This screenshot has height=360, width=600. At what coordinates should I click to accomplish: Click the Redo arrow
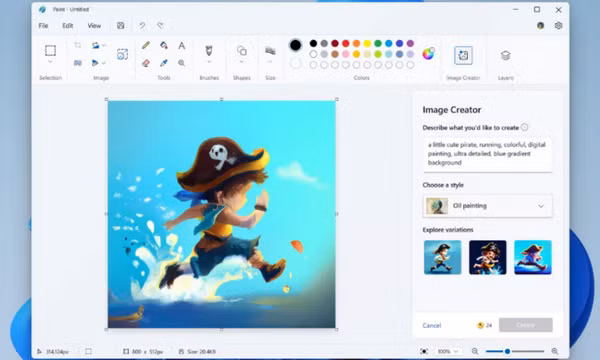[160, 26]
